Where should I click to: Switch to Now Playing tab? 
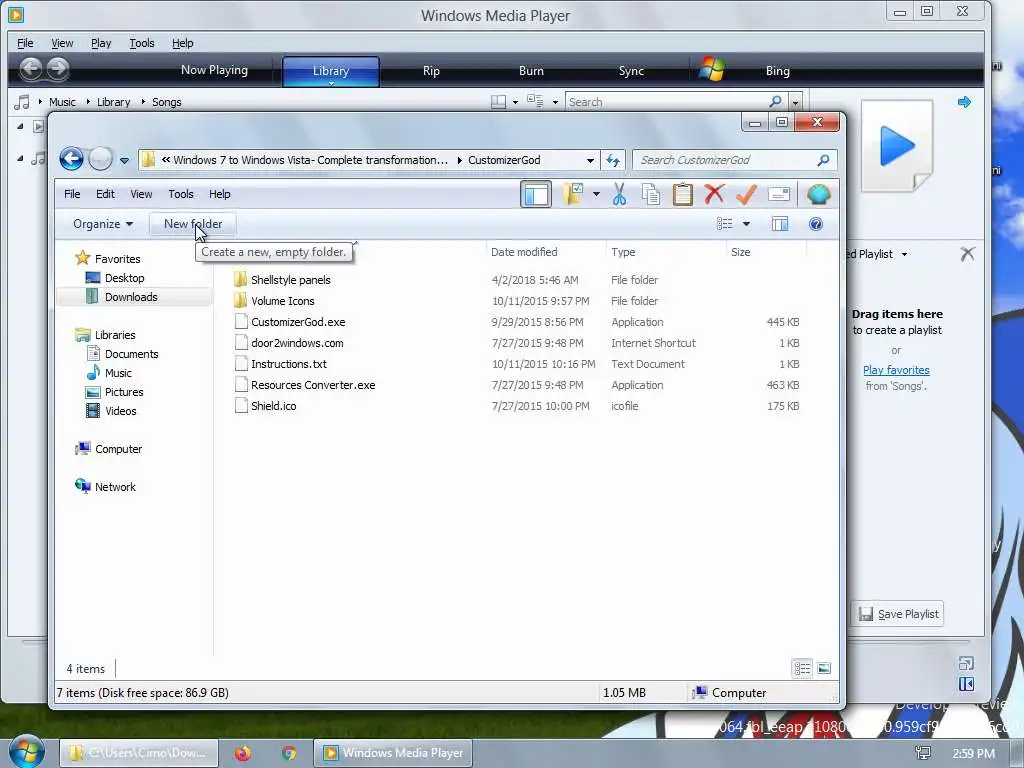[214, 71]
